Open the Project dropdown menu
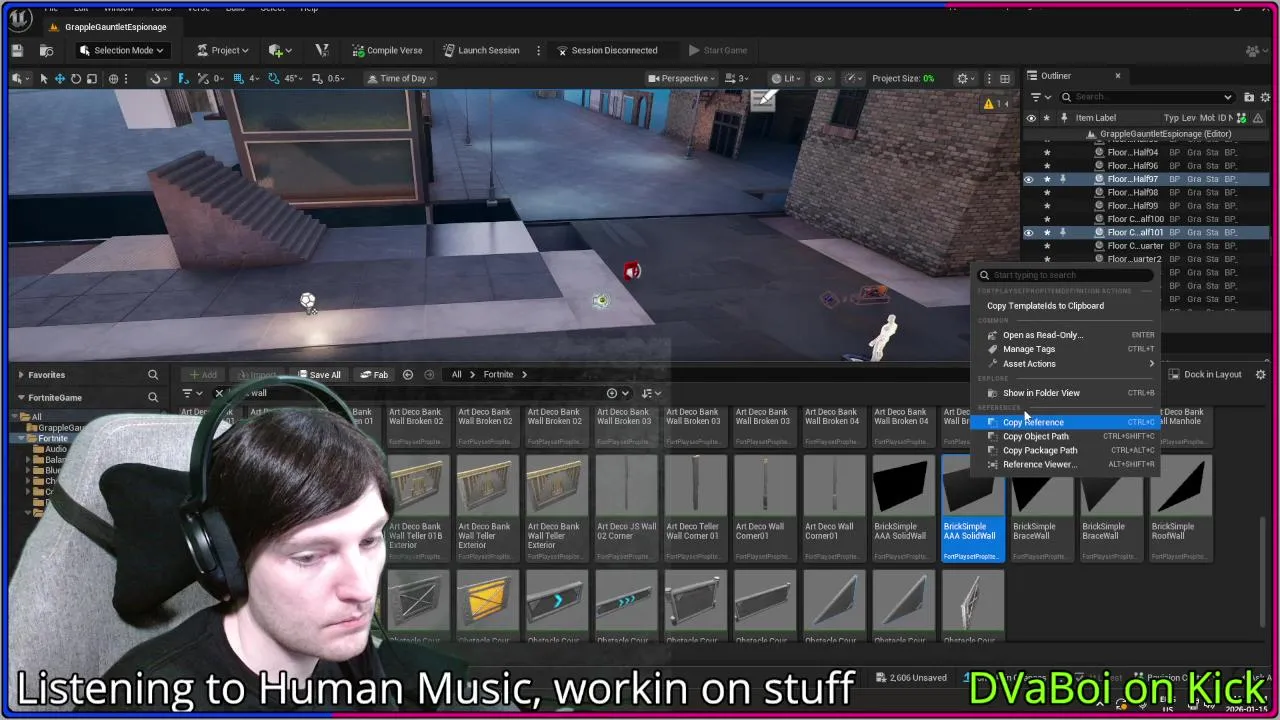Image resolution: width=1280 pixels, height=720 pixels. pyautogui.click(x=224, y=50)
